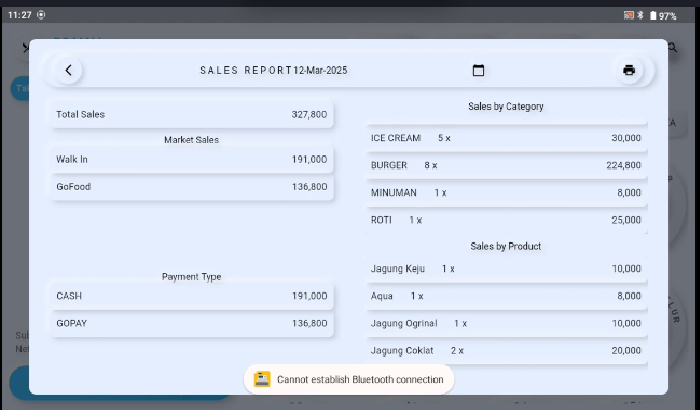Screen dimensions: 700x410
Task: Select the CASH payment type row
Action: [x=191, y=296]
